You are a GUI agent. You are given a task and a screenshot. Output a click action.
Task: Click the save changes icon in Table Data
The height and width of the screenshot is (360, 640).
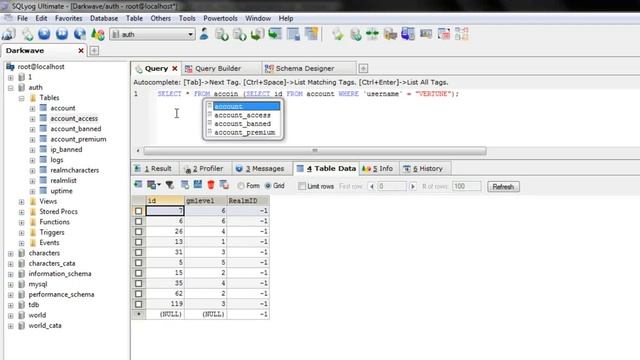pos(198,185)
